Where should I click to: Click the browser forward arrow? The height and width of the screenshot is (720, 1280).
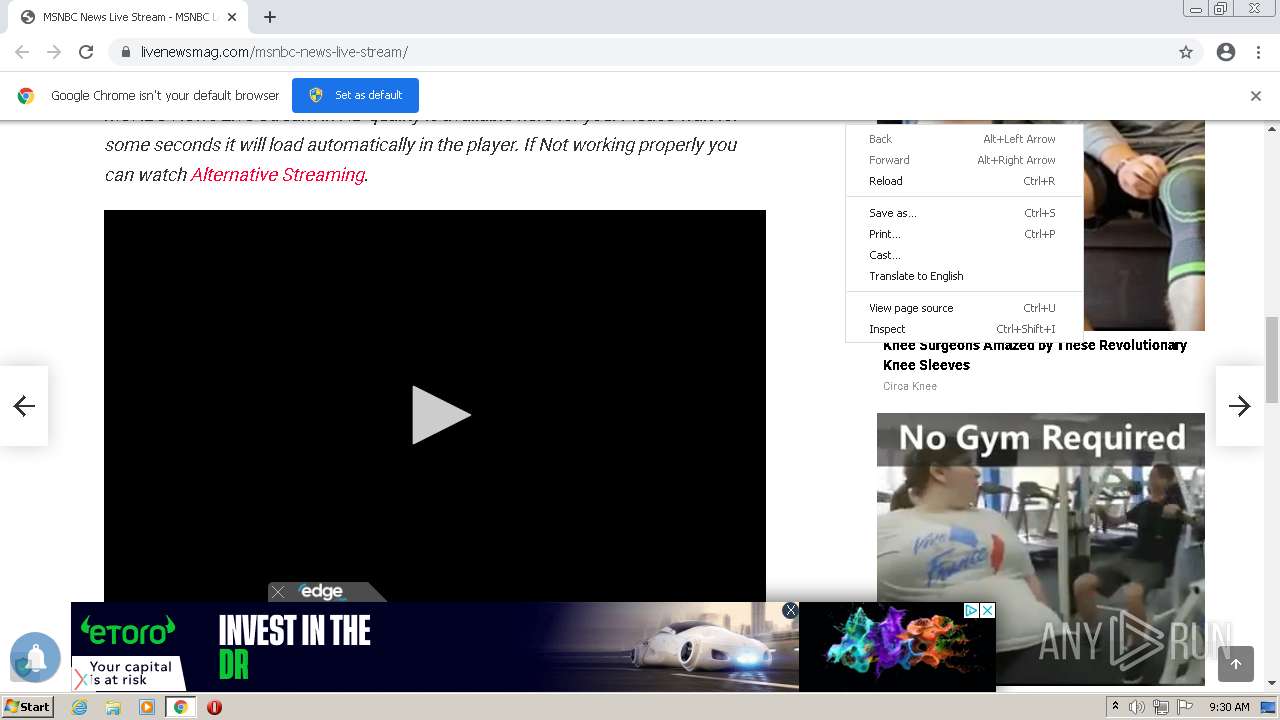(x=54, y=52)
